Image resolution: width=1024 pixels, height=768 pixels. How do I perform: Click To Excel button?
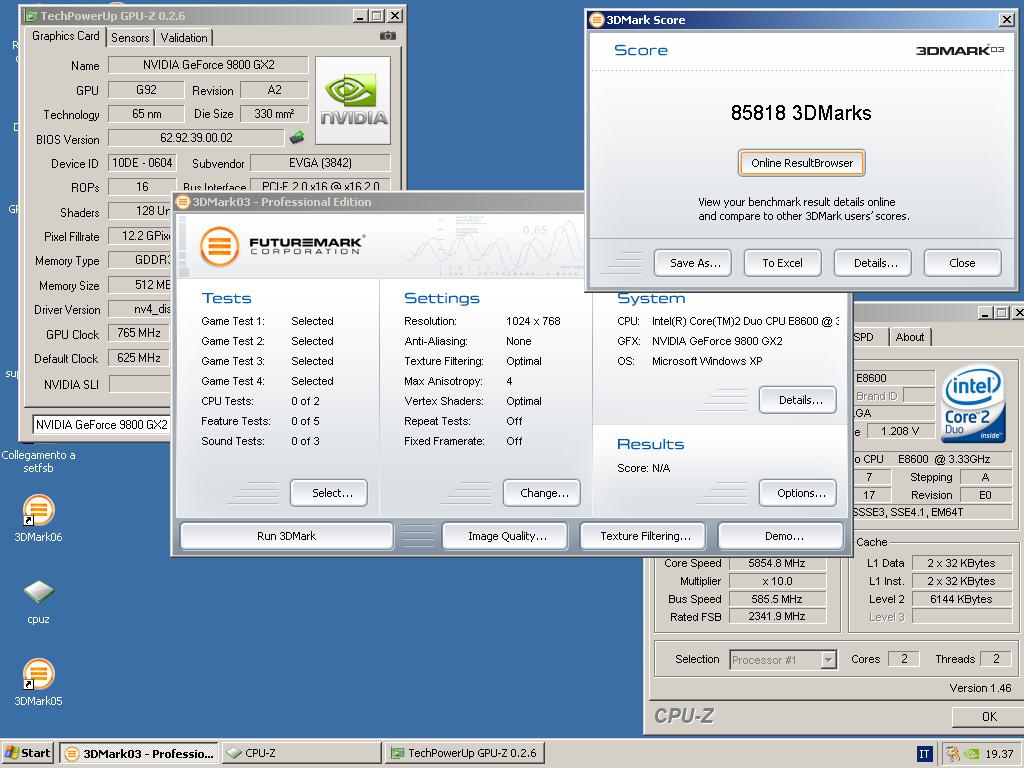[x=782, y=263]
